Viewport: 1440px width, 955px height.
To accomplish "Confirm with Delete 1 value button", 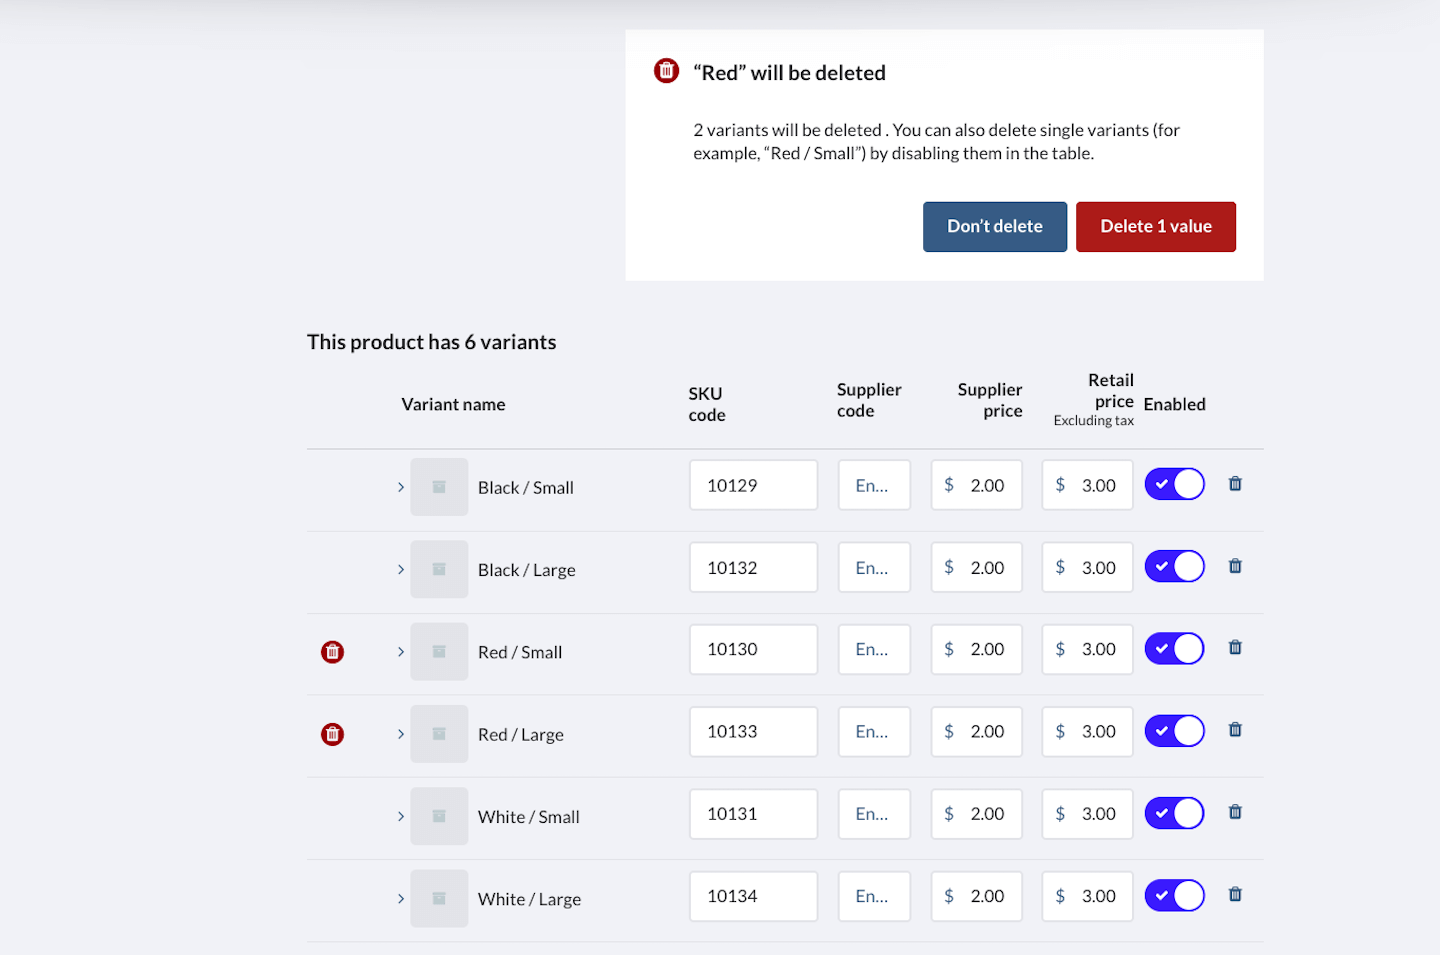I will tap(1155, 227).
